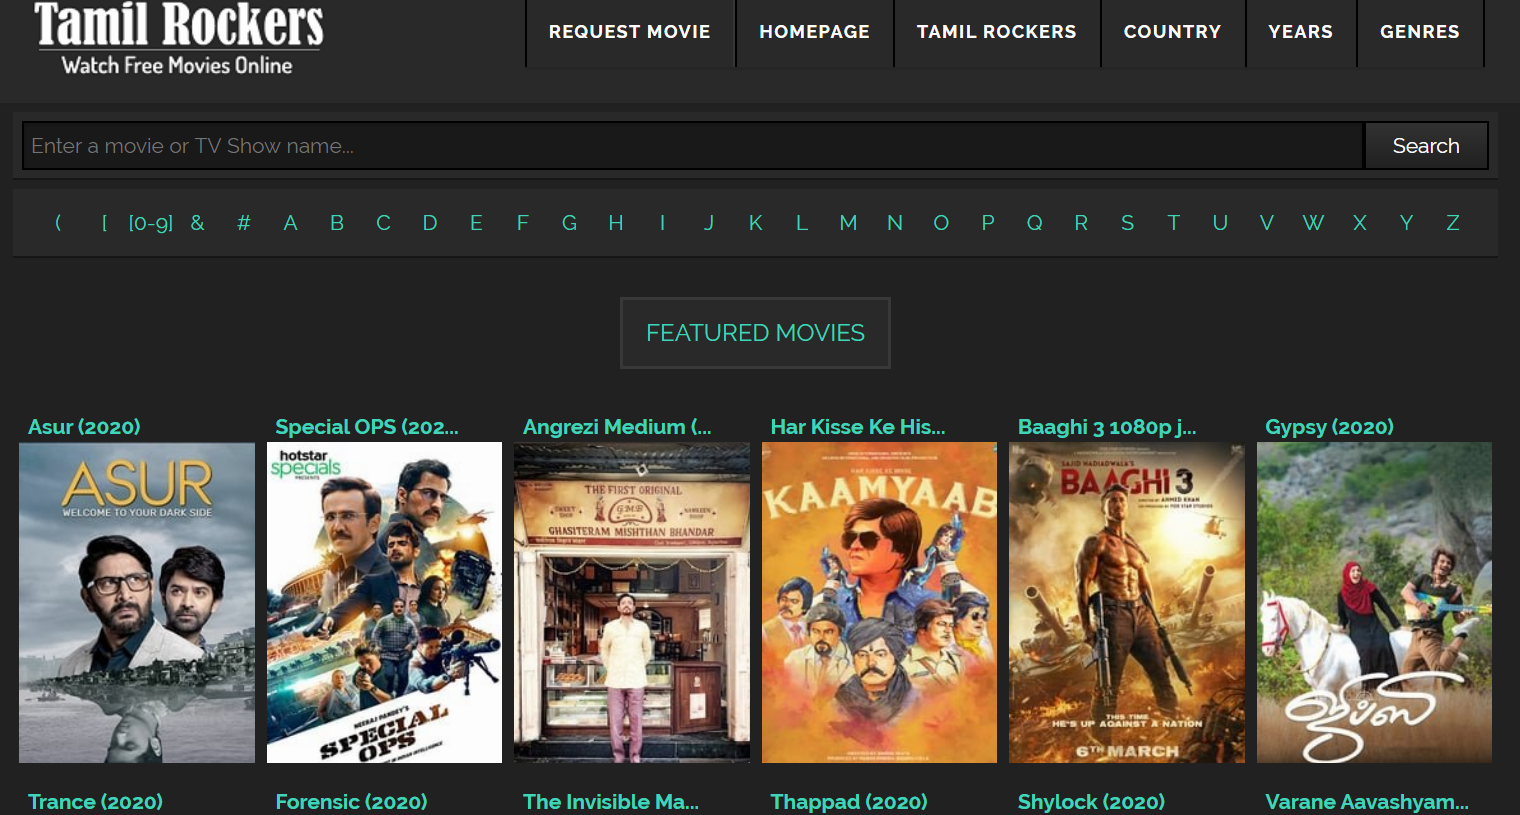
Task: Open the Thappad (2020) title link
Action: pos(849,802)
